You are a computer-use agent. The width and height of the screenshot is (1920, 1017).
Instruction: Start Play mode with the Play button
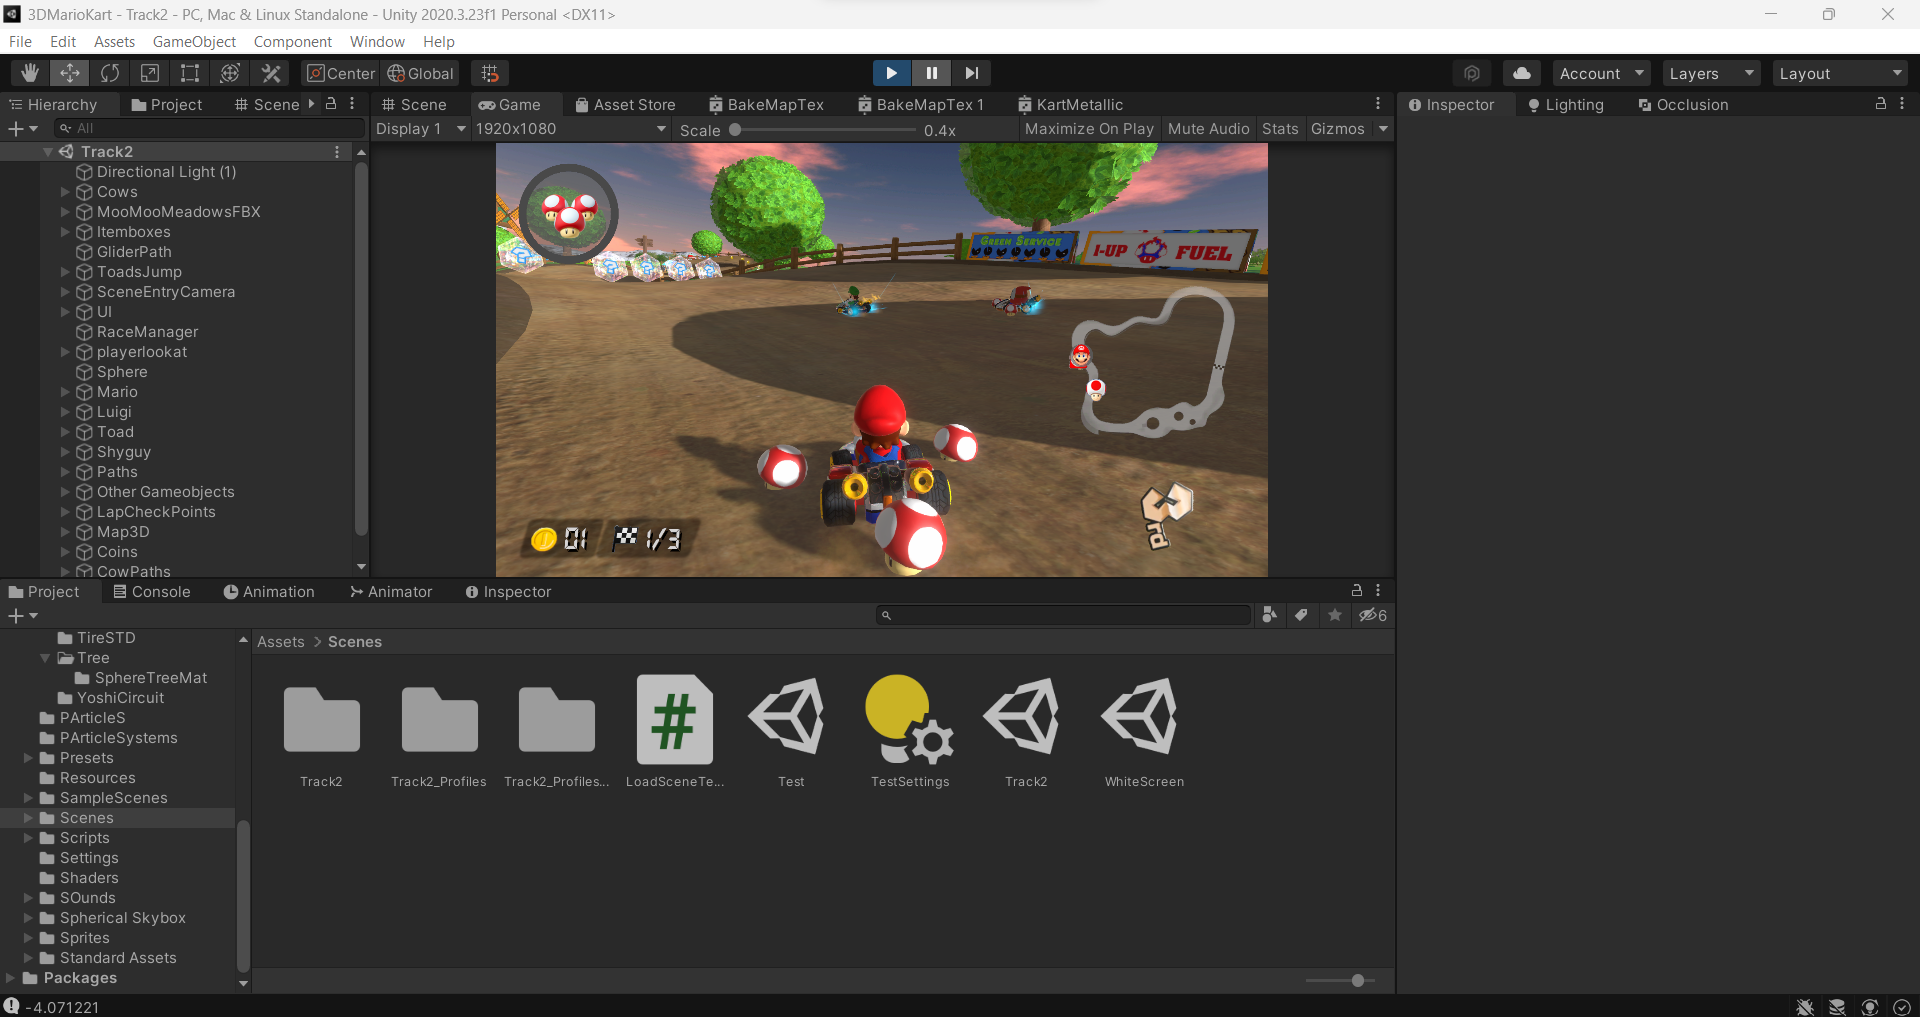pos(891,73)
